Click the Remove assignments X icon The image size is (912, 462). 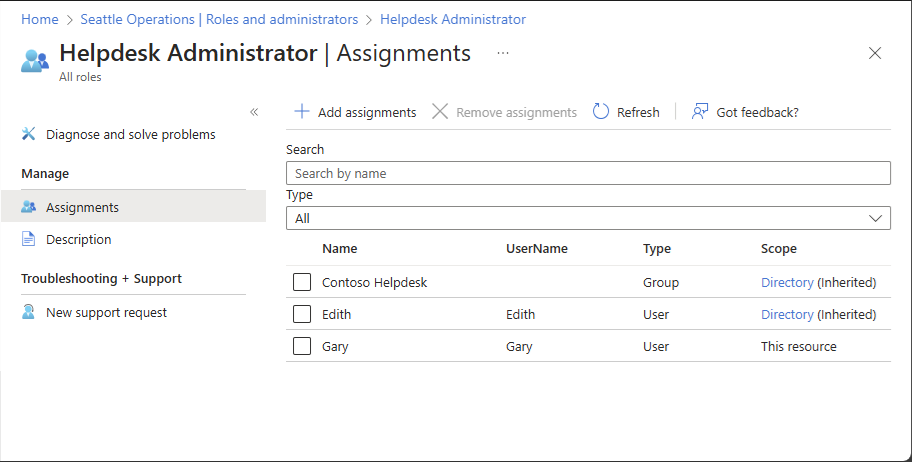440,112
